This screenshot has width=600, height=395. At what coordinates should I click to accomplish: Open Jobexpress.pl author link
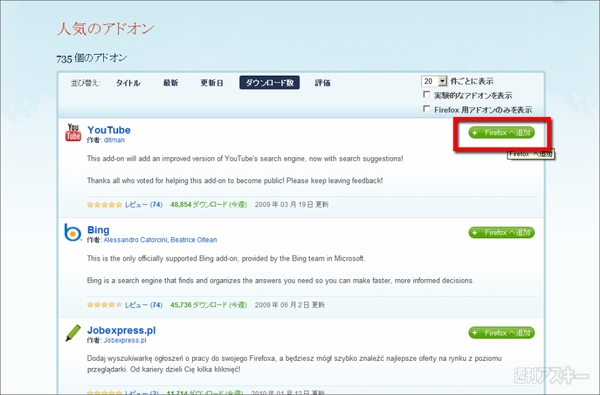pyautogui.click(x=125, y=340)
